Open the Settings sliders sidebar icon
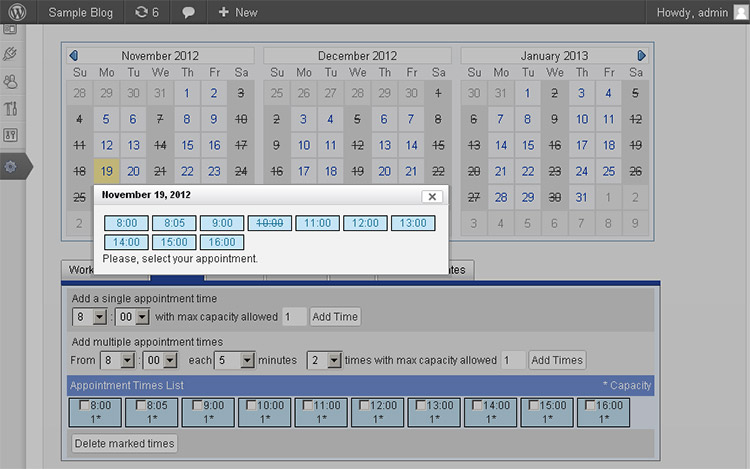 pos(10,135)
